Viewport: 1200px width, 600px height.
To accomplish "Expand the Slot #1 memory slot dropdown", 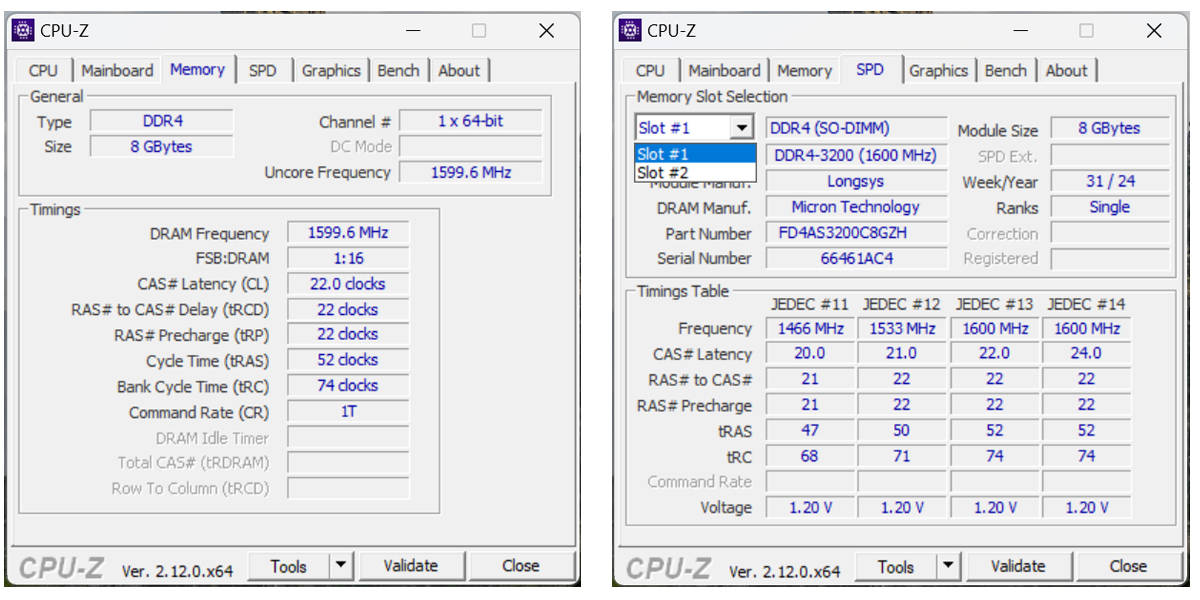I will tap(741, 128).
